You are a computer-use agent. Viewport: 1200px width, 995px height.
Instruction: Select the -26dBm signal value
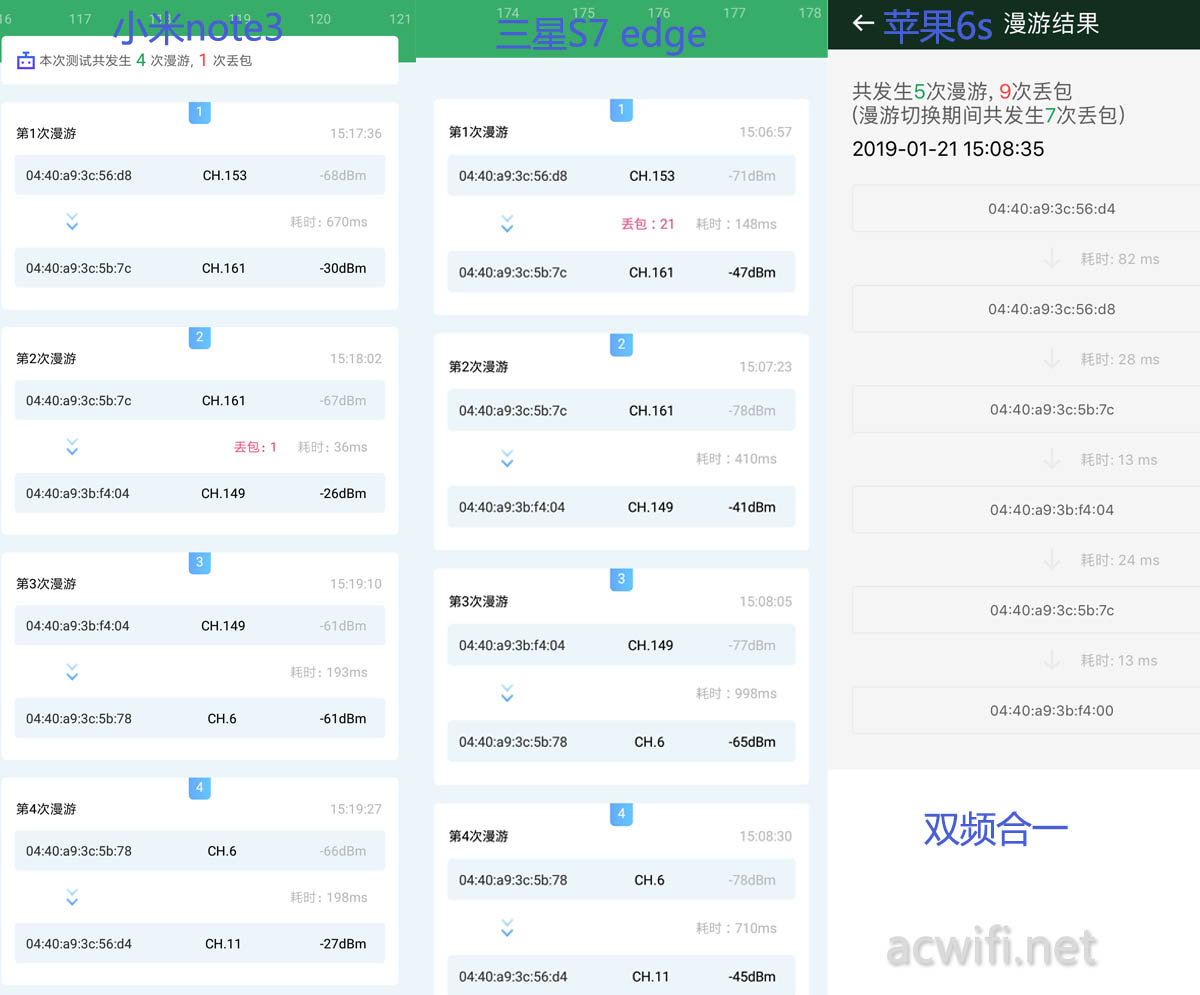click(x=343, y=493)
